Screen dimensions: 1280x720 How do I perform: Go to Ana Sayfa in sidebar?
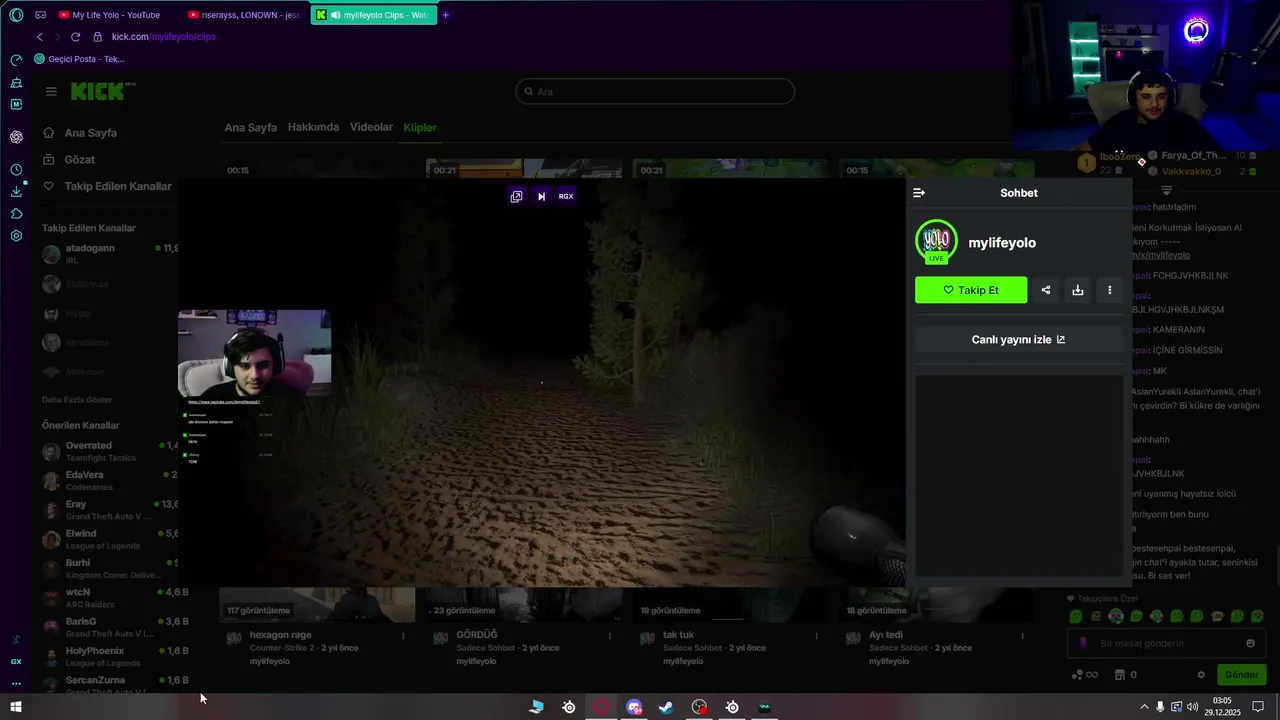click(80, 133)
